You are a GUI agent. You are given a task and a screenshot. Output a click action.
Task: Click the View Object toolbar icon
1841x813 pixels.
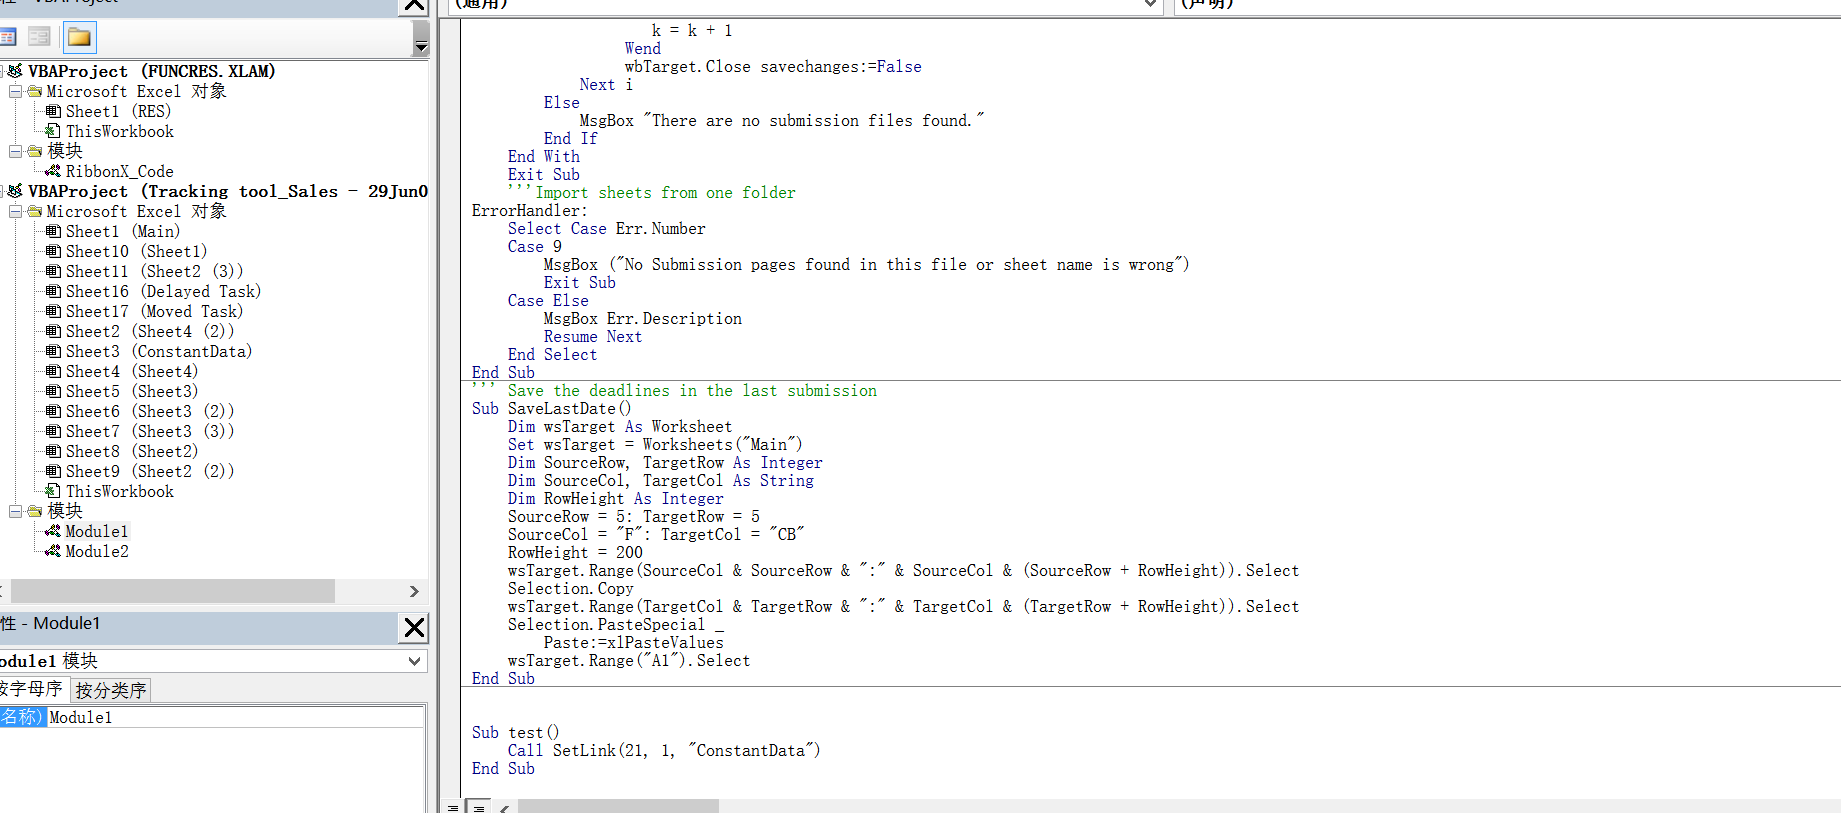click(39, 38)
